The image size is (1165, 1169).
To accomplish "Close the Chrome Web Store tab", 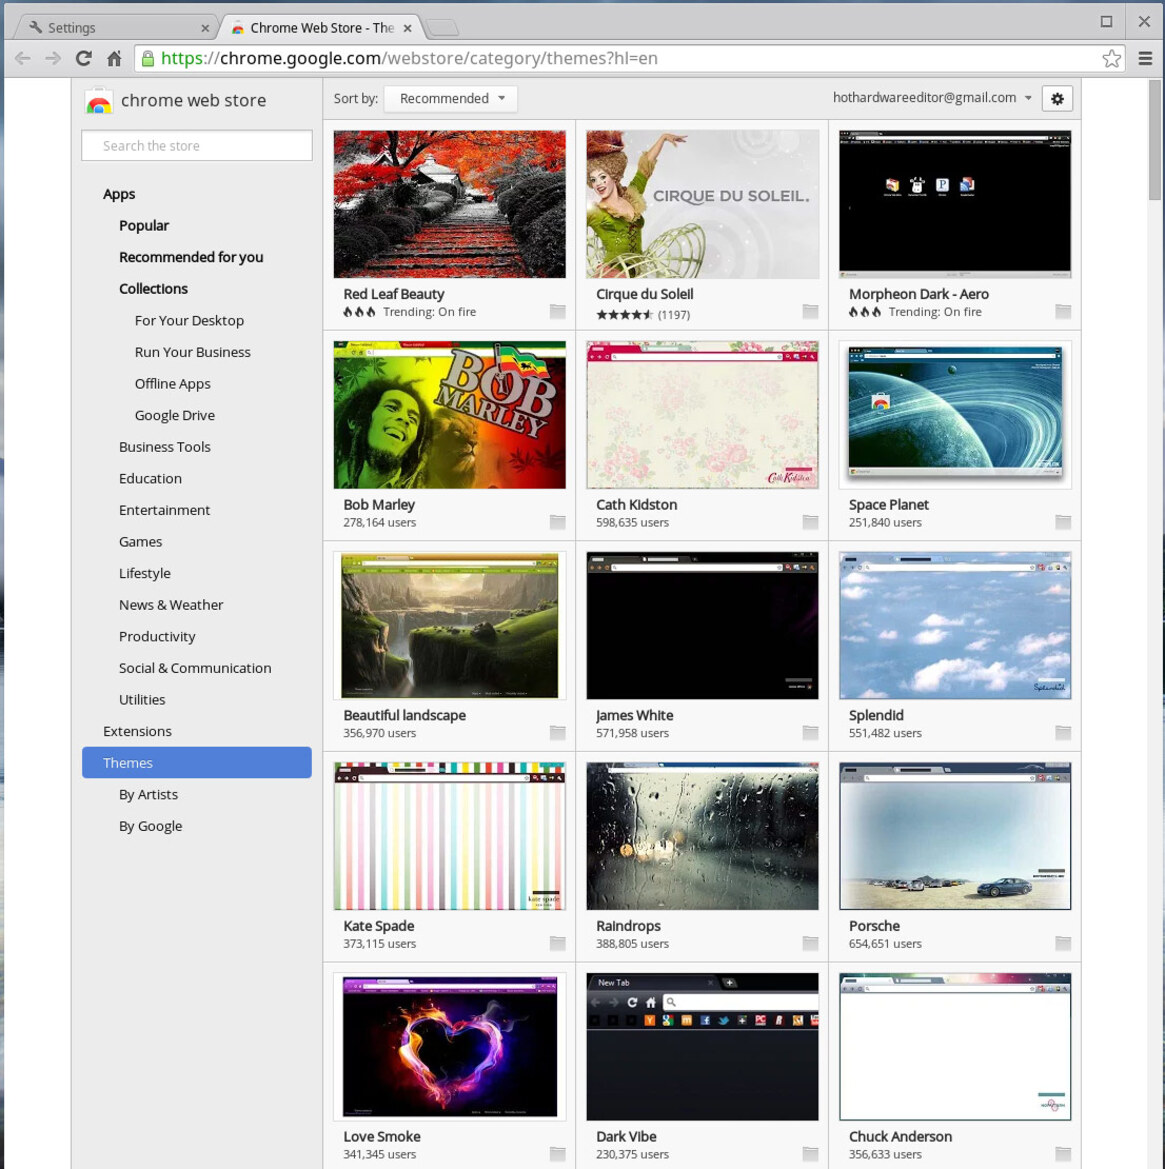I will coord(407,28).
